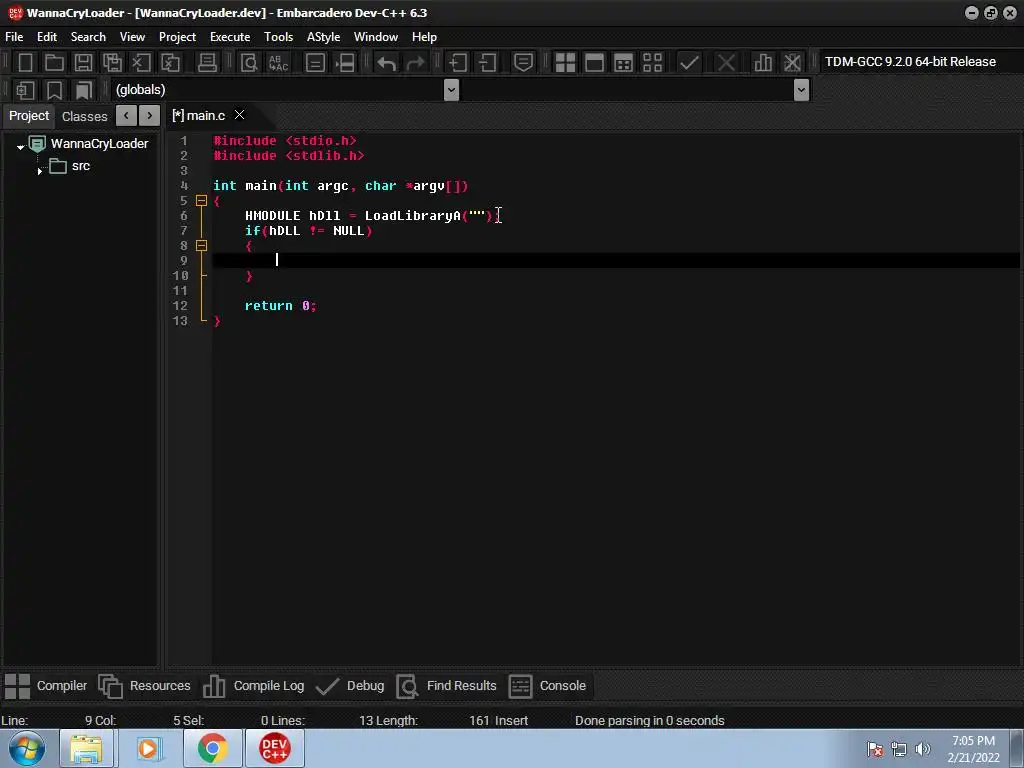Viewport: 1024px width, 768px height.
Task: Select the main.c editor tab
Action: coord(199,116)
